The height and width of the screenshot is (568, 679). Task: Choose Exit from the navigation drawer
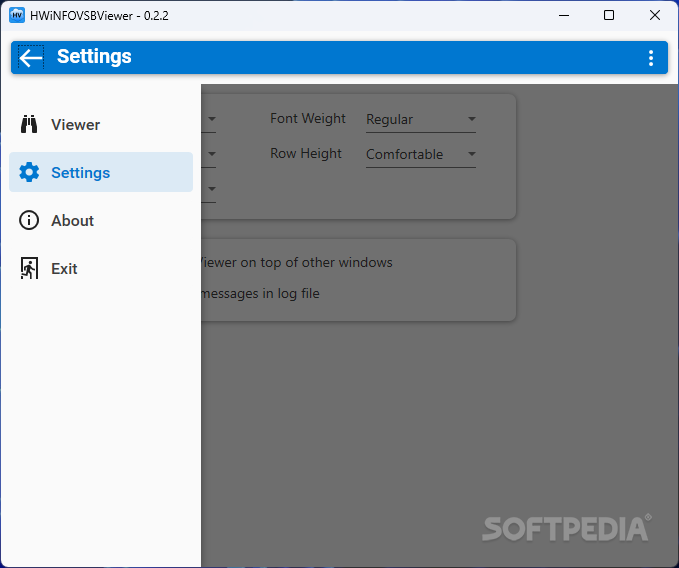click(100, 268)
